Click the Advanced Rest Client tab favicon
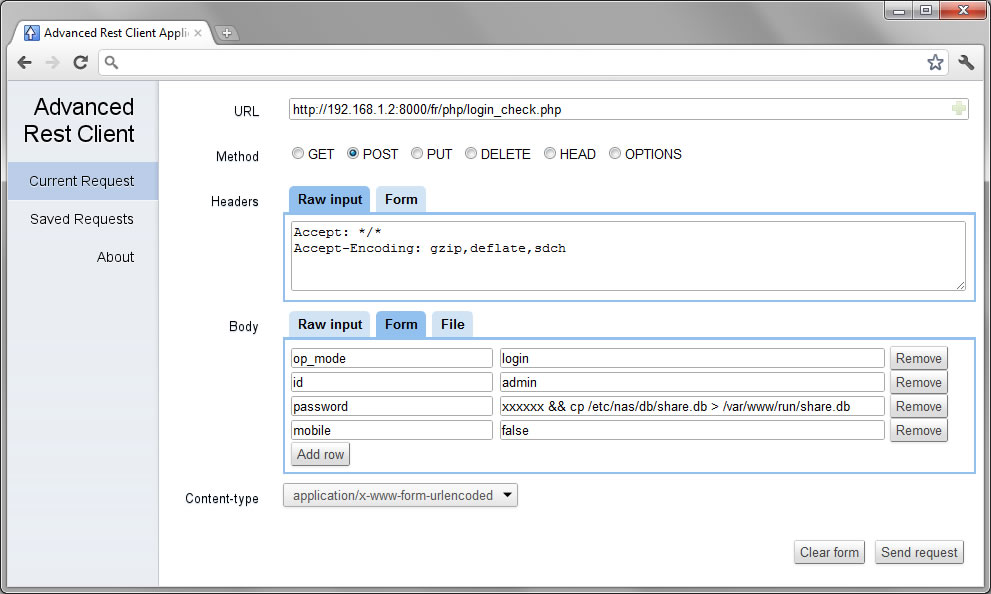This screenshot has height=594, width=991. (x=31, y=33)
